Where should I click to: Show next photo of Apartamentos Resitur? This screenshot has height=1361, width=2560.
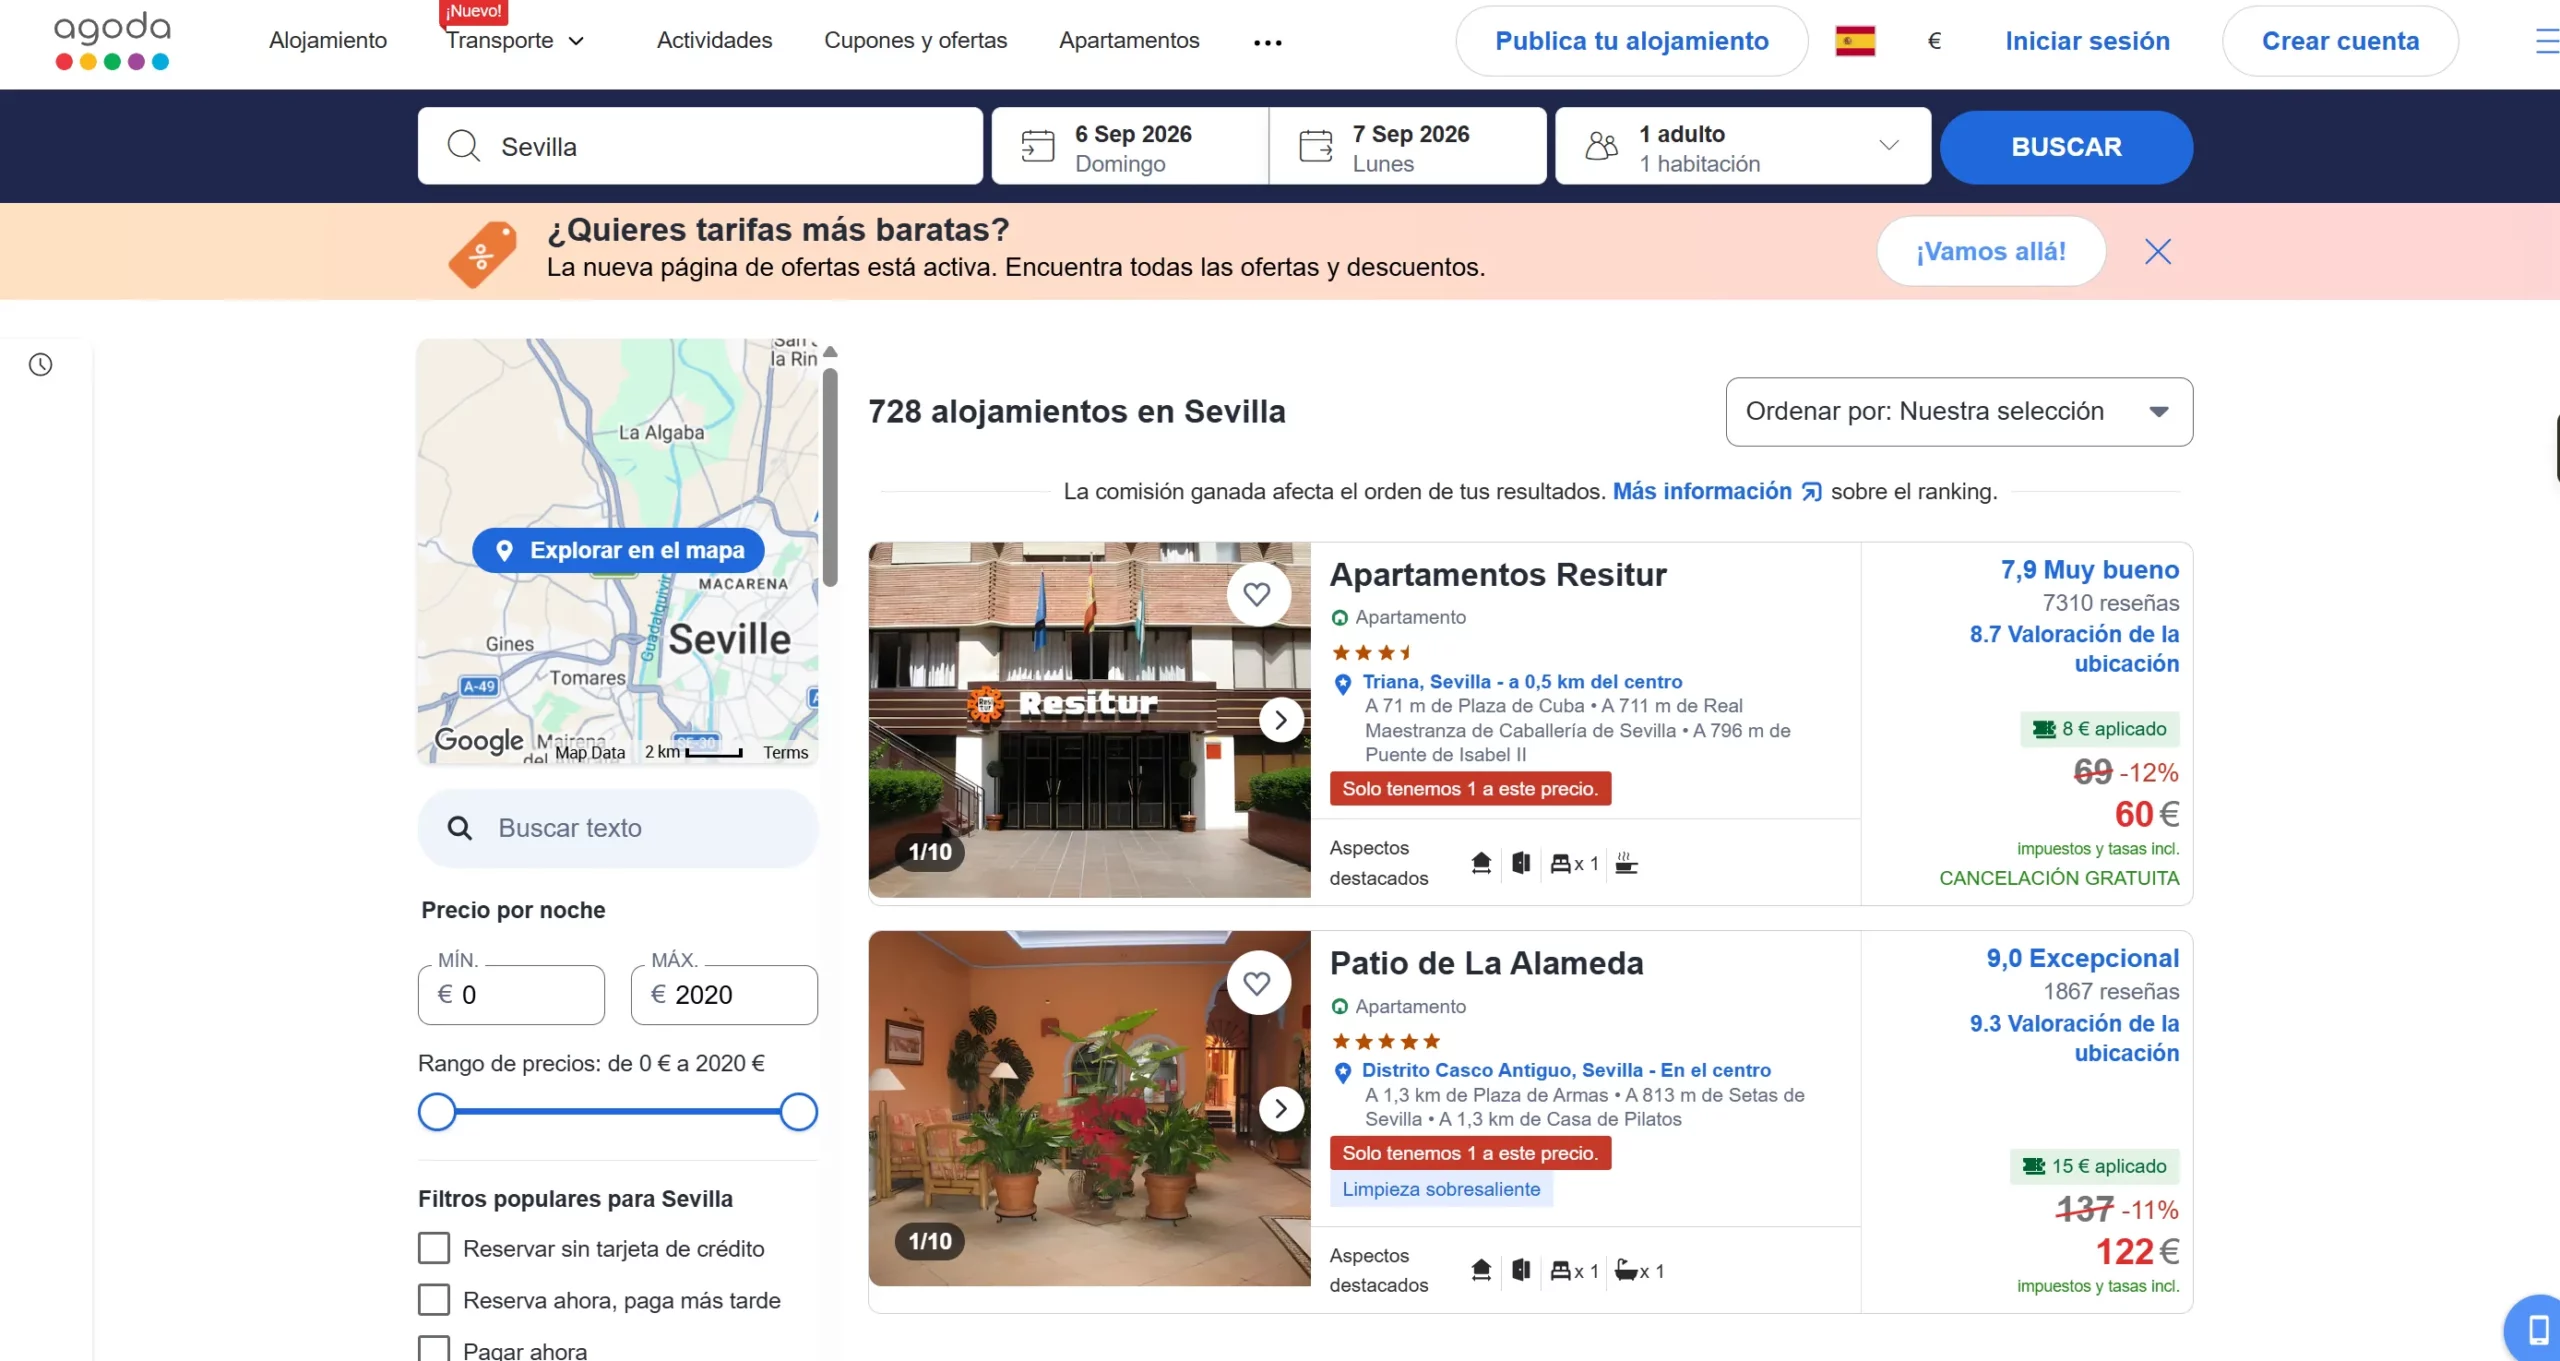[1281, 720]
